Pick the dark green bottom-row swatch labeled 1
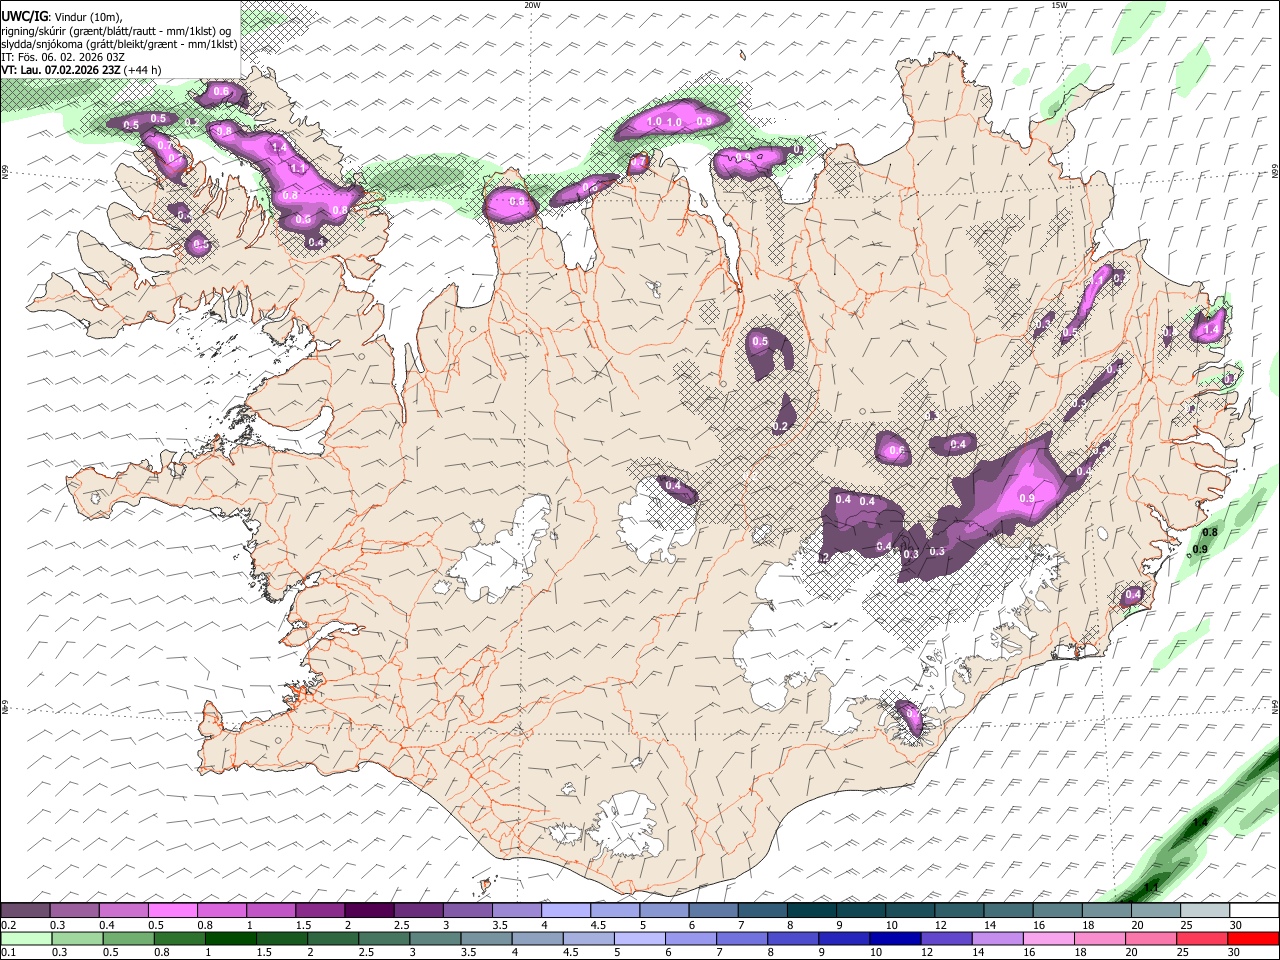 [x=231, y=938]
